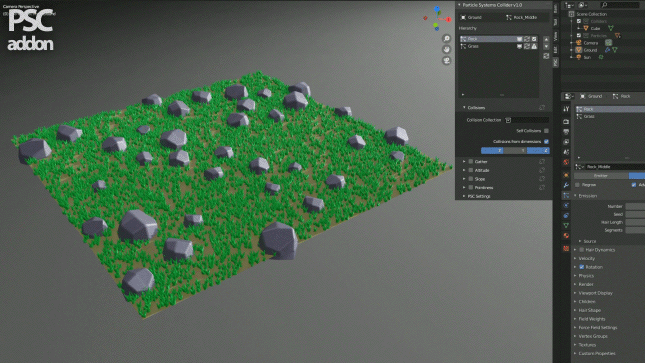The width and height of the screenshot is (645, 363).
Task: Open the Particles properties tab icon
Action: (x=566, y=195)
